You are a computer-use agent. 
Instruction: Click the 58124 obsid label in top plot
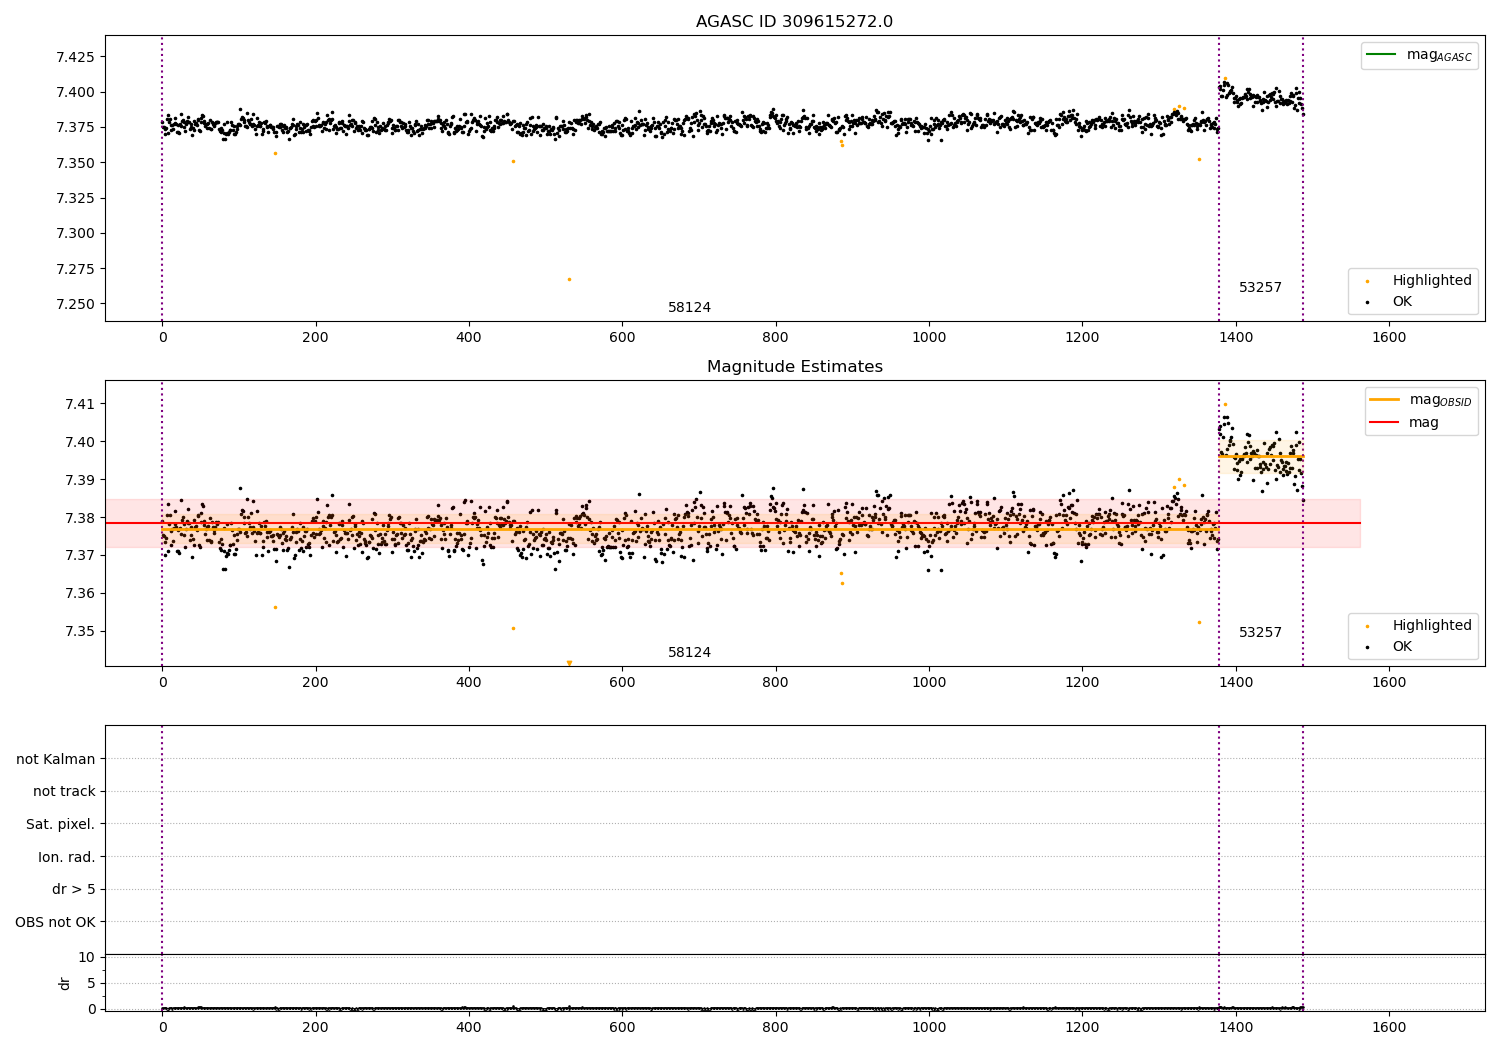pos(689,308)
